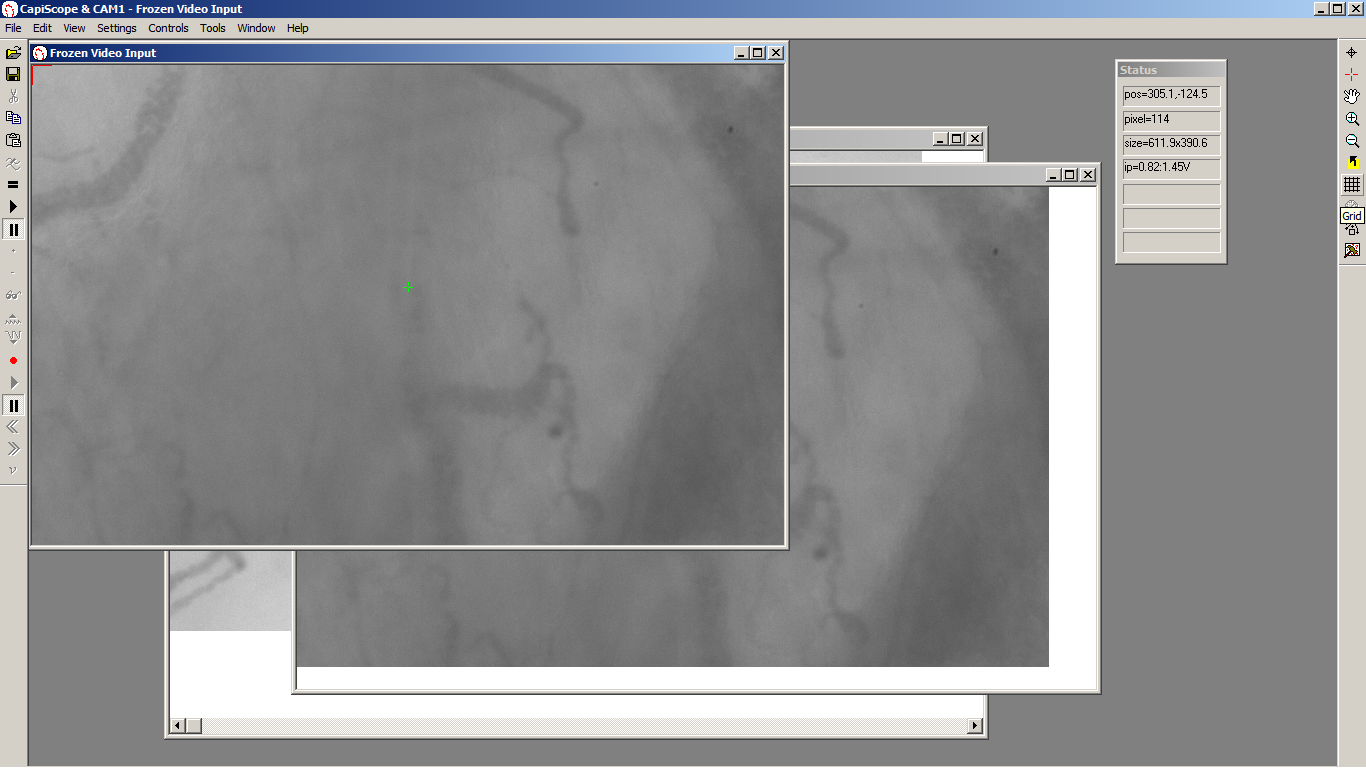Start live video with upper play arrow
This screenshot has width=1366, height=768.
tap(13, 206)
